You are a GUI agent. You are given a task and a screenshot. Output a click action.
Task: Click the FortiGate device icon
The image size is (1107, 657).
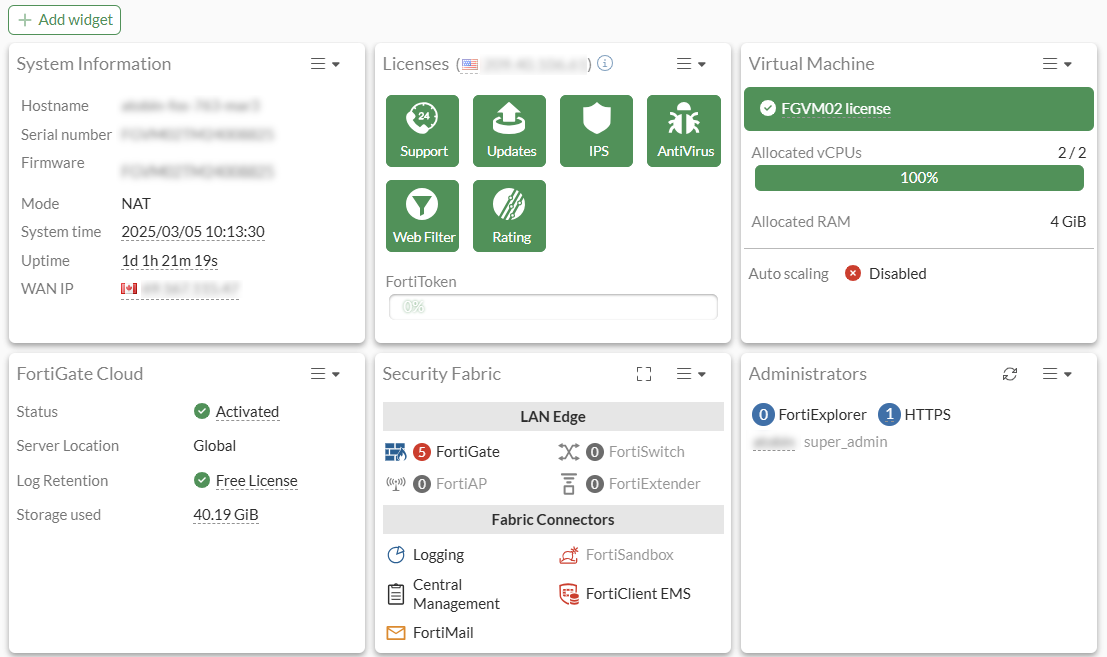(395, 452)
